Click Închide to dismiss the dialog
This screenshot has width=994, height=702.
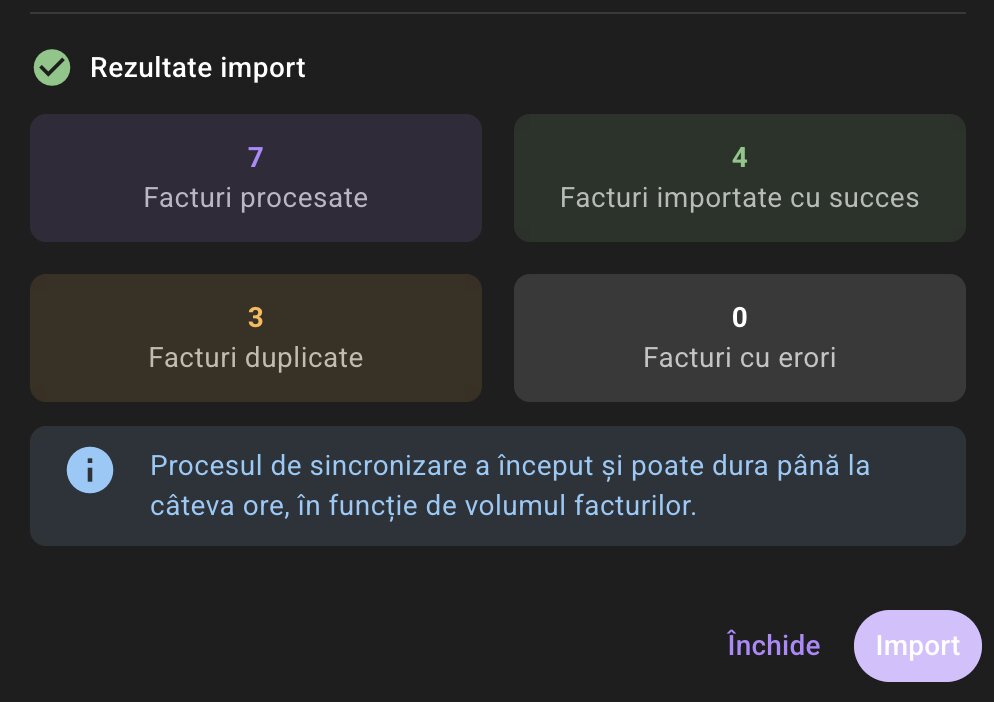tap(773, 645)
